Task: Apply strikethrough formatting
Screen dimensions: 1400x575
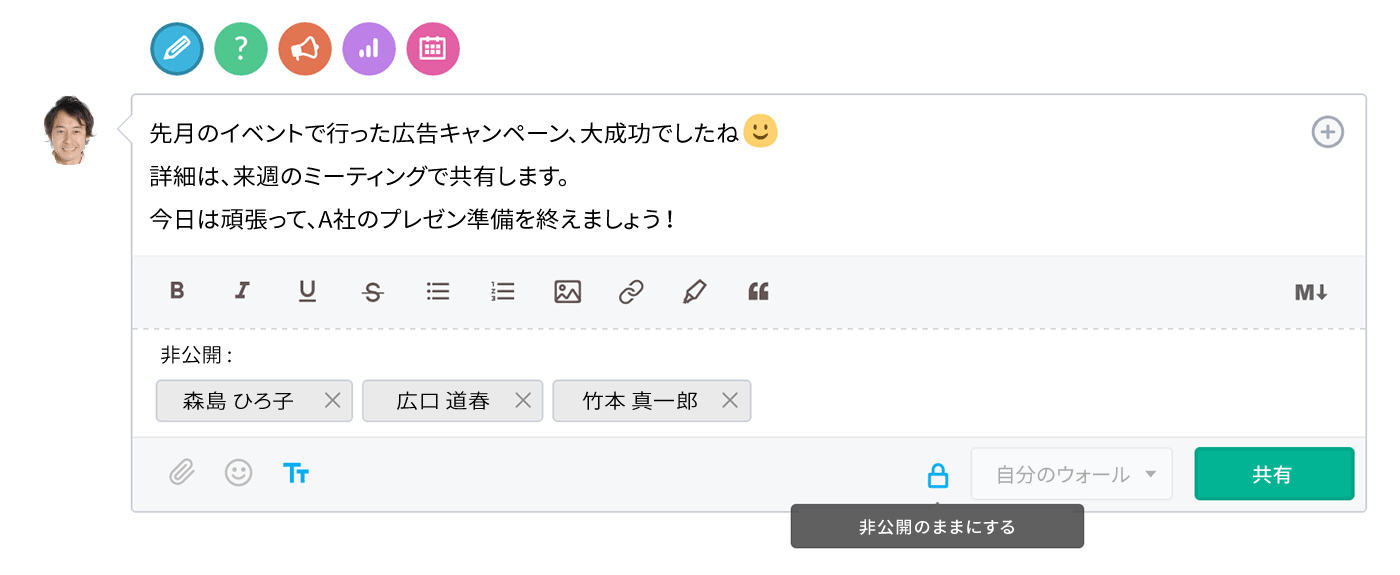Action: coord(373,292)
